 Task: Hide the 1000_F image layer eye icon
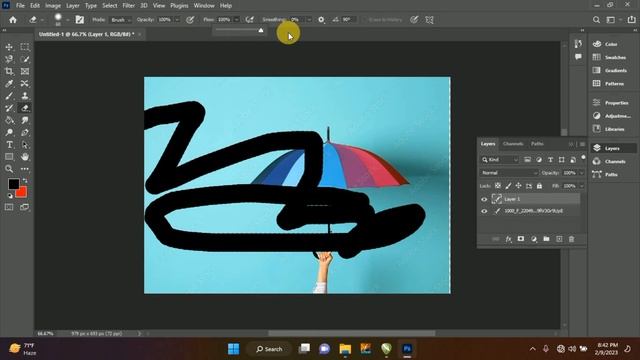[x=484, y=211]
